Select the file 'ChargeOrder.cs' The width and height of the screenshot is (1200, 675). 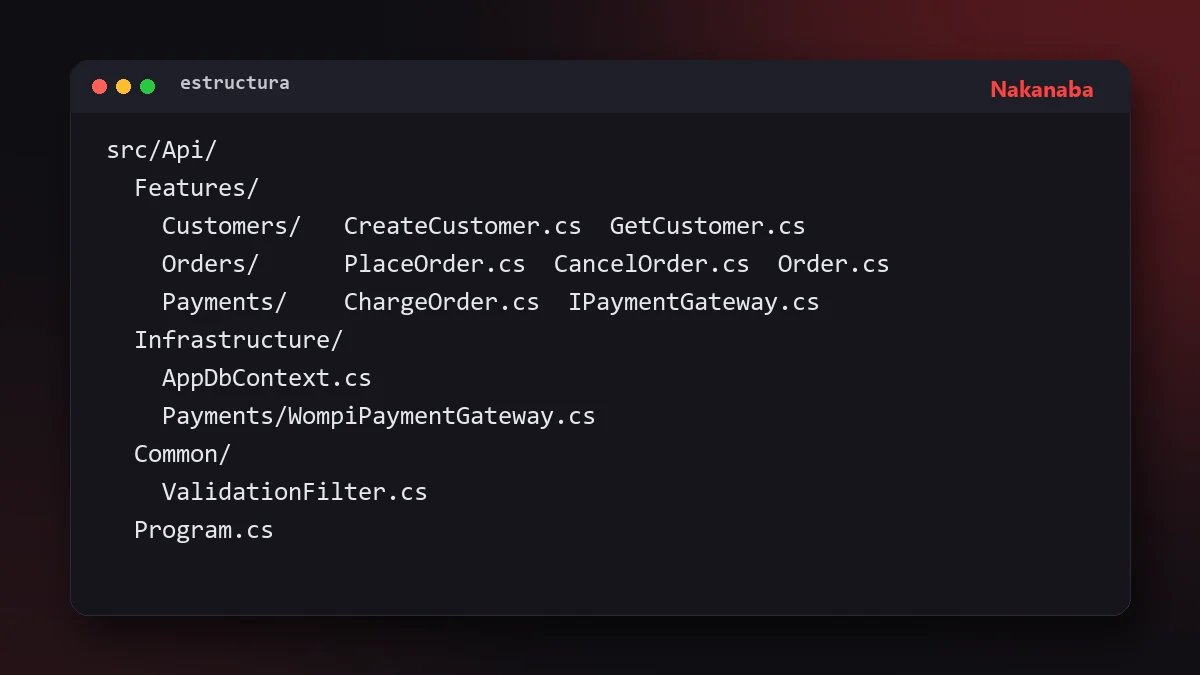pyautogui.click(x=442, y=302)
